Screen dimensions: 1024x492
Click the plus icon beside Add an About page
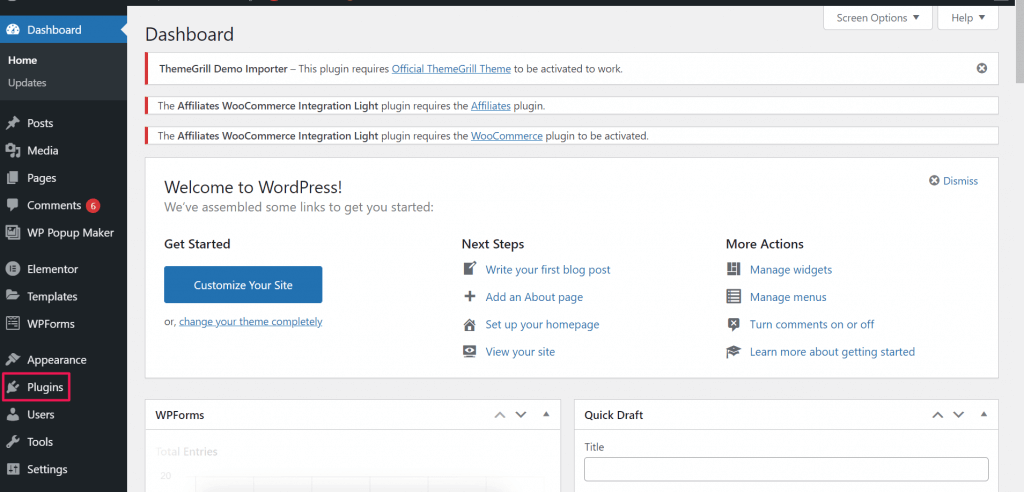click(x=470, y=296)
